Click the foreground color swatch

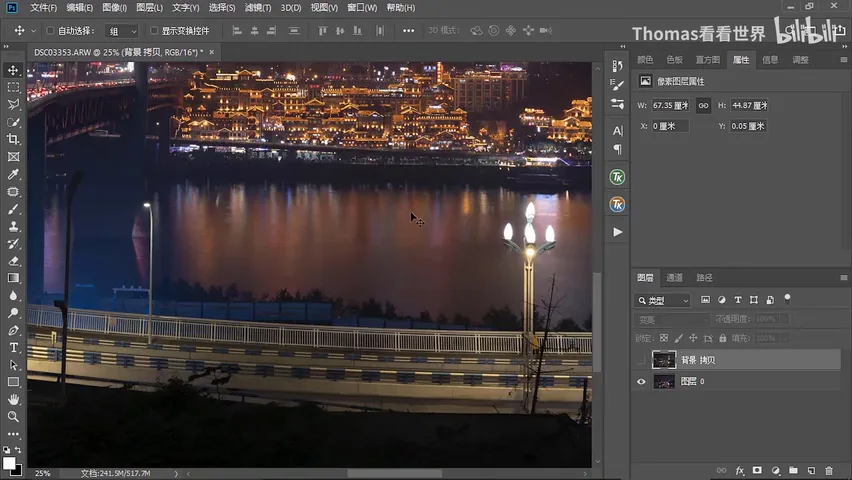[9, 463]
